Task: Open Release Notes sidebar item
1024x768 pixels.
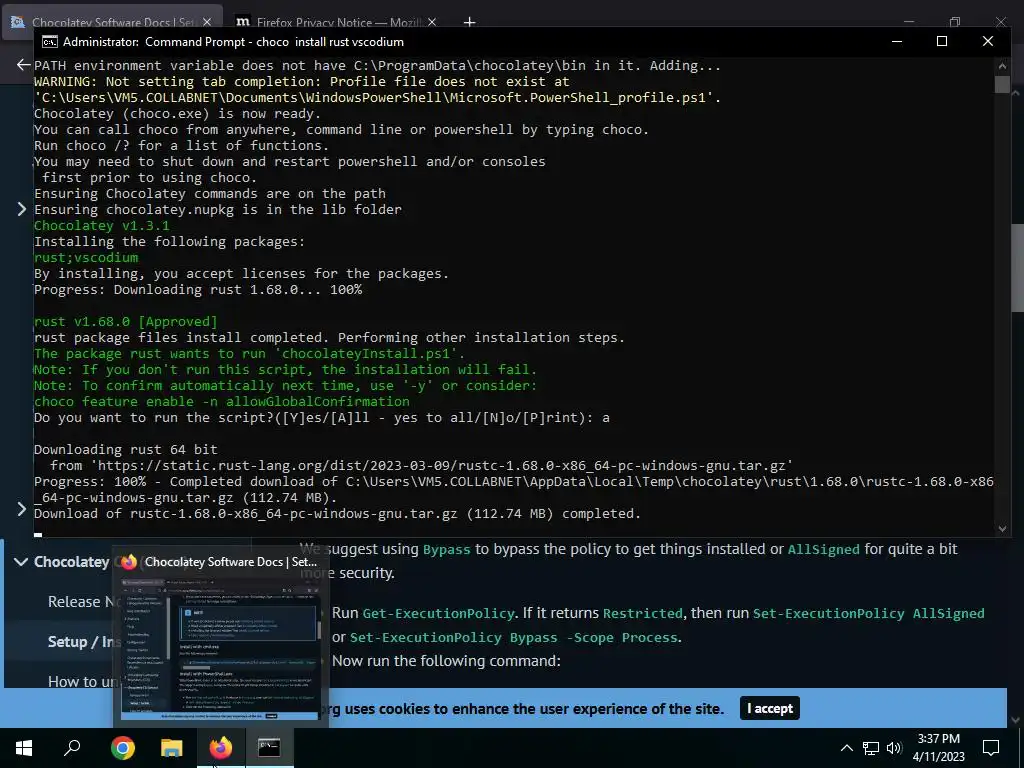Action: coord(84,601)
